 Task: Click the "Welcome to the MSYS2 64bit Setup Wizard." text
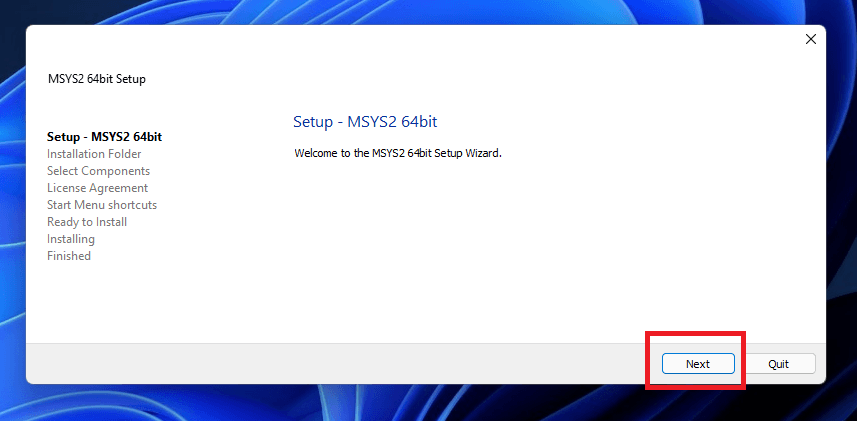[x=398, y=153]
